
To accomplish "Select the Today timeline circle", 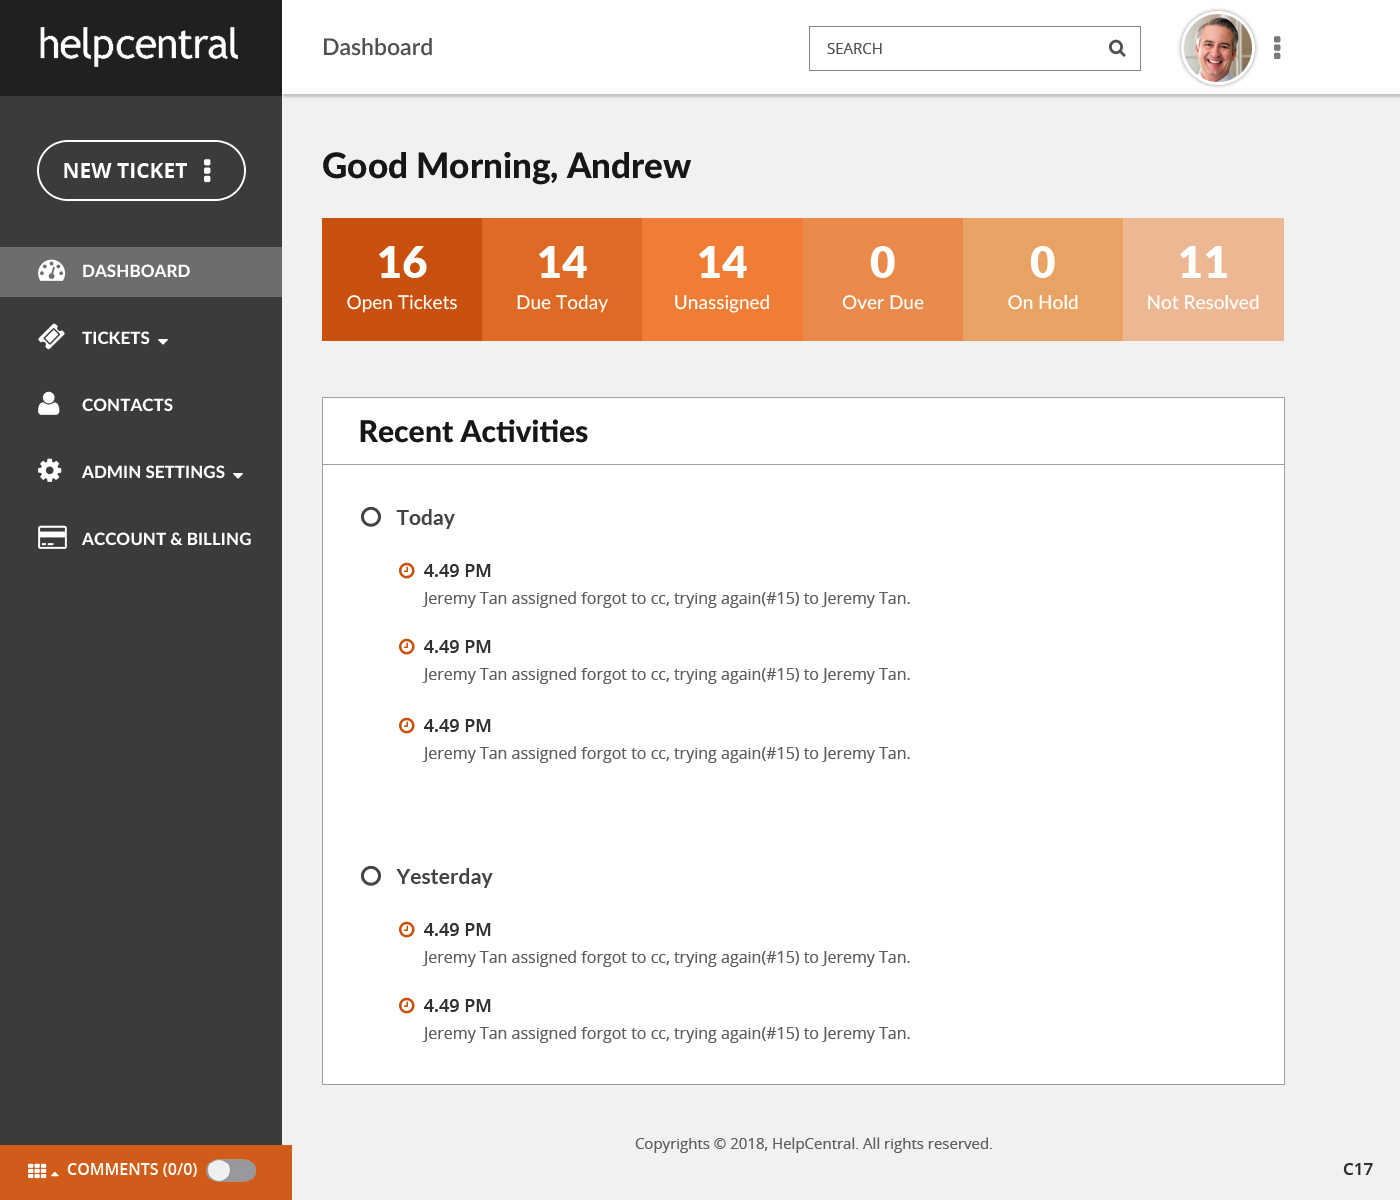I will tap(371, 517).
